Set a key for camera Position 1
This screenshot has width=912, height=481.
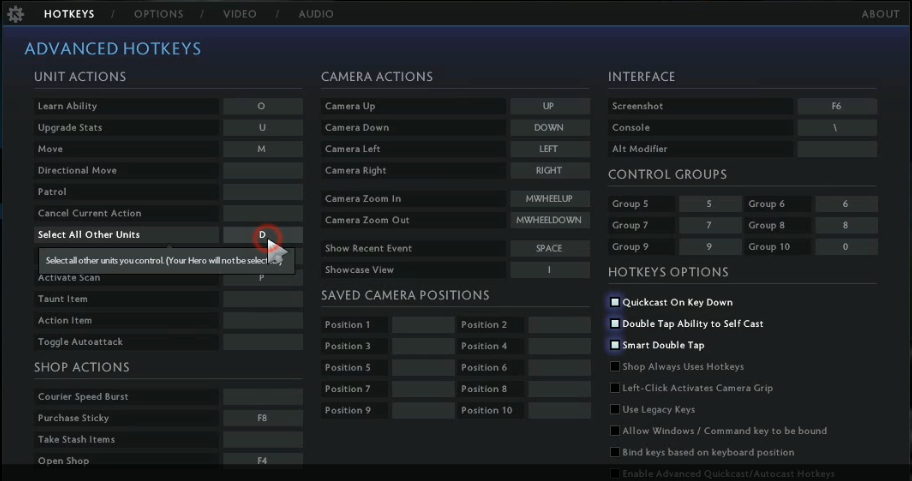(x=423, y=325)
